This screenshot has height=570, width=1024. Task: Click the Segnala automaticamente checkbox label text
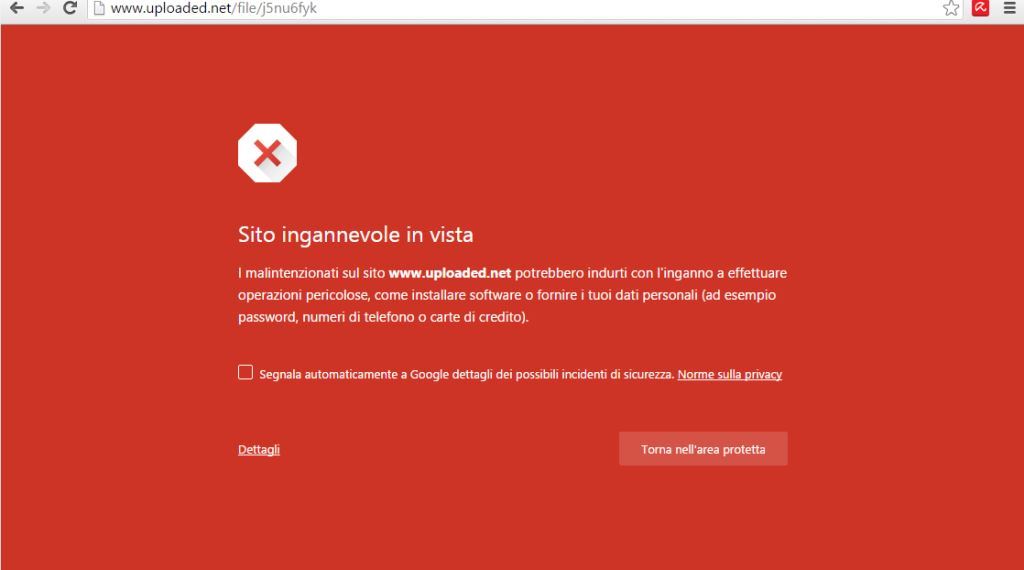[x=466, y=374]
